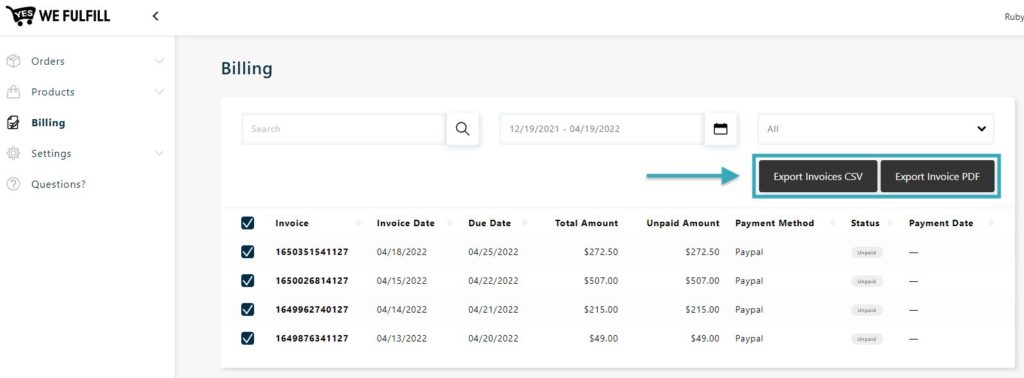Click the Settings gear icon
This screenshot has width=1024, height=378.
(x=13, y=153)
